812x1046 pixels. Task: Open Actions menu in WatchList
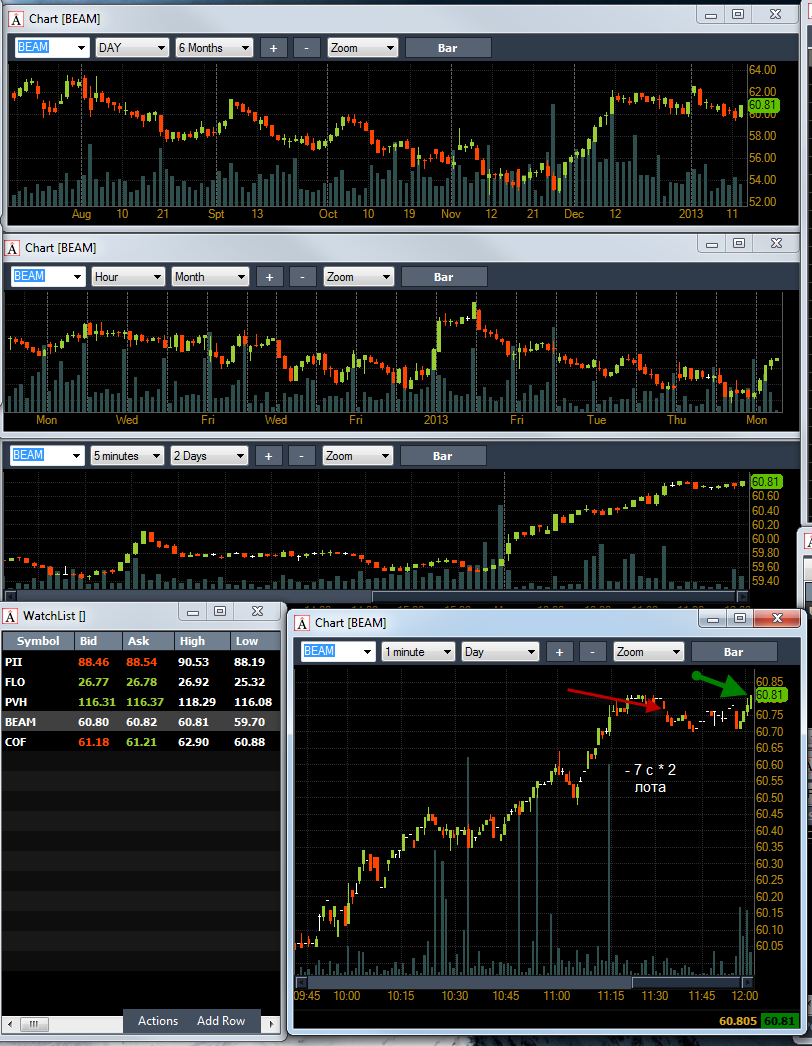tap(158, 1021)
